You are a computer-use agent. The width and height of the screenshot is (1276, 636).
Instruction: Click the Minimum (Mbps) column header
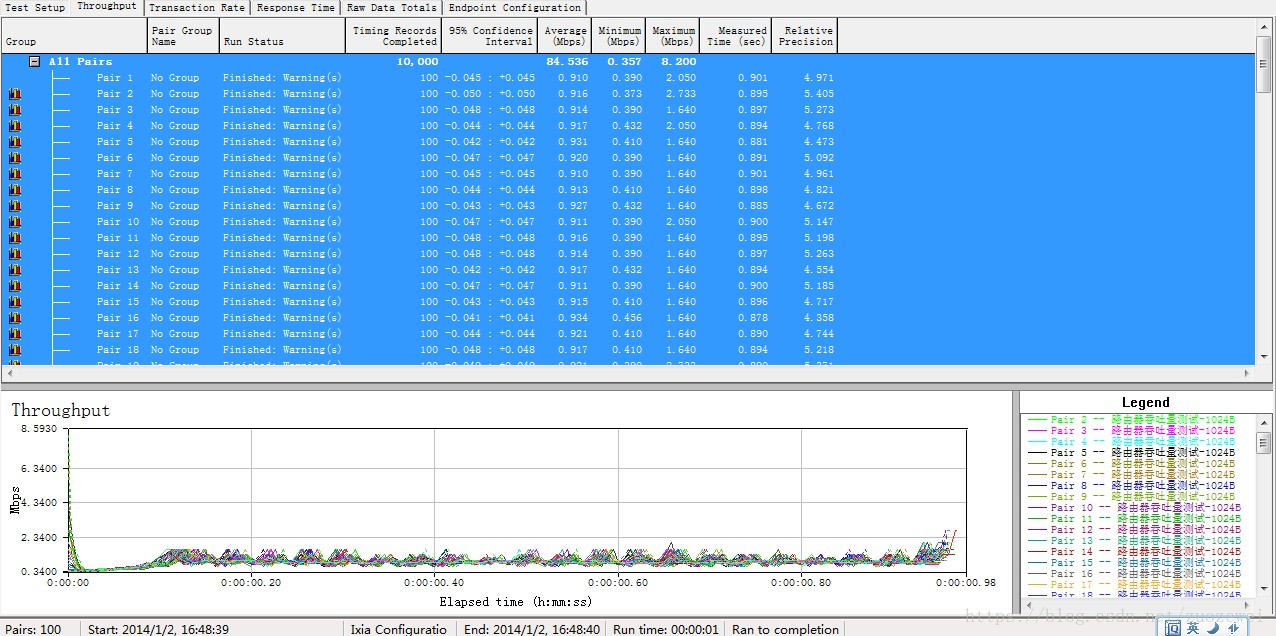(x=619, y=36)
